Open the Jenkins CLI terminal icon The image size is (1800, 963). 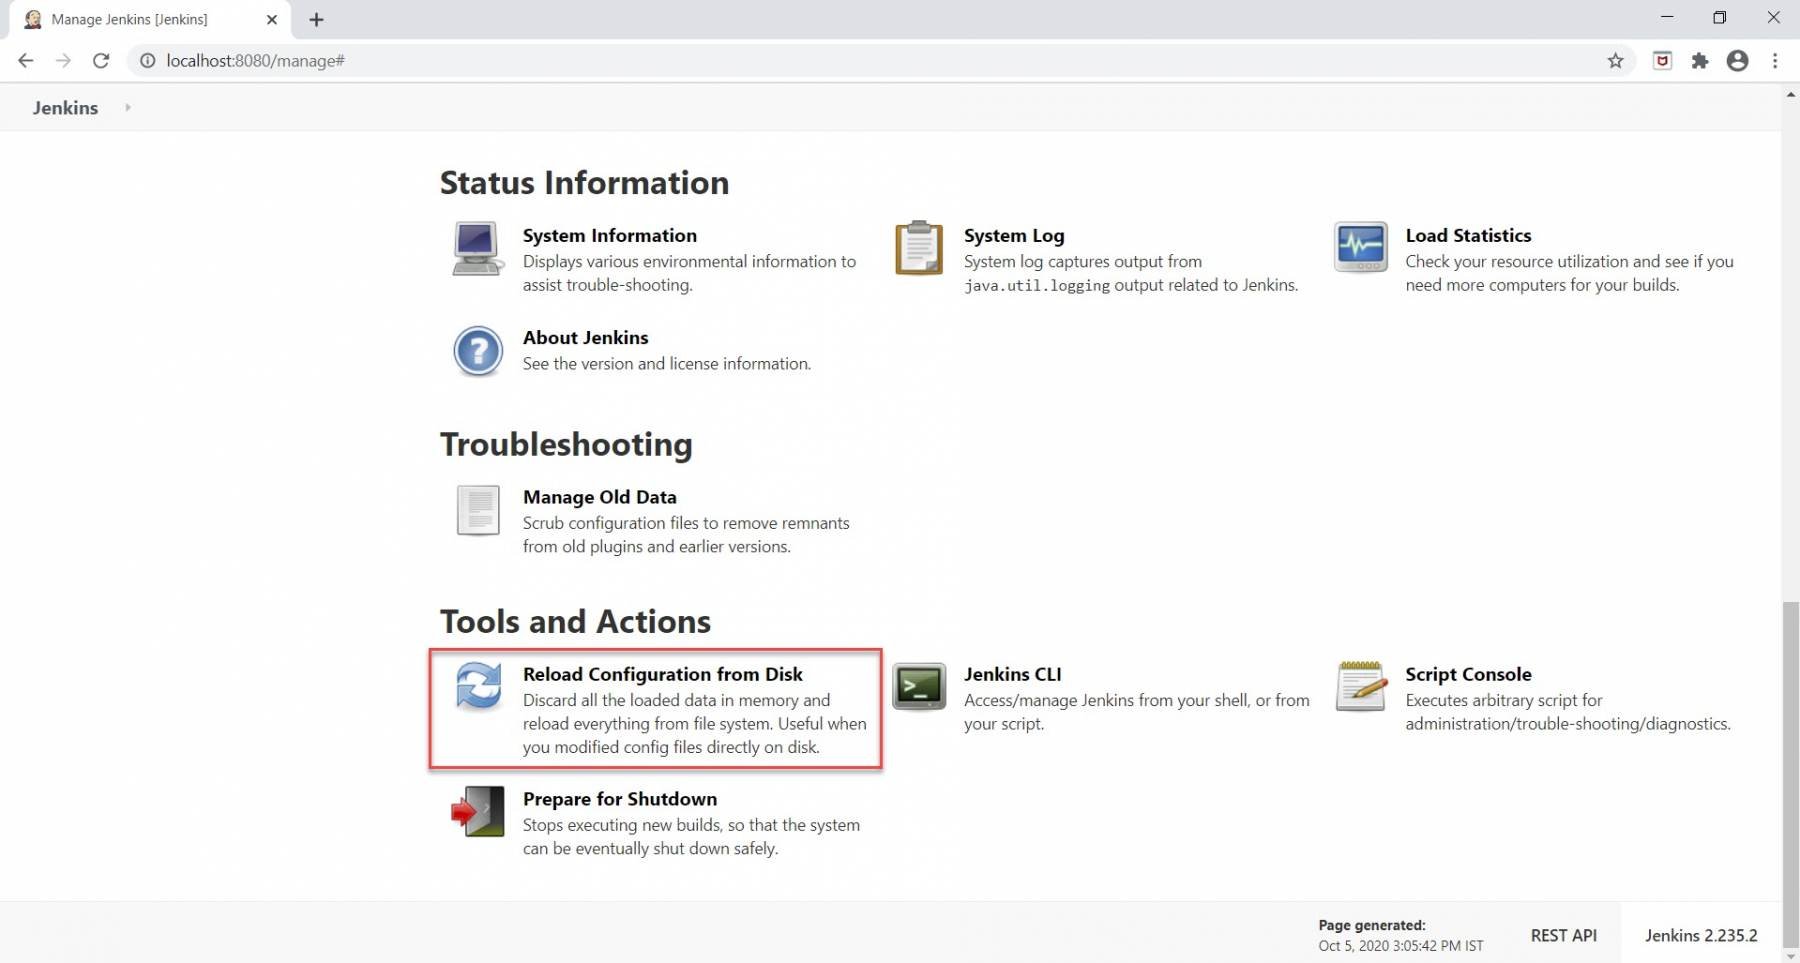click(x=919, y=687)
